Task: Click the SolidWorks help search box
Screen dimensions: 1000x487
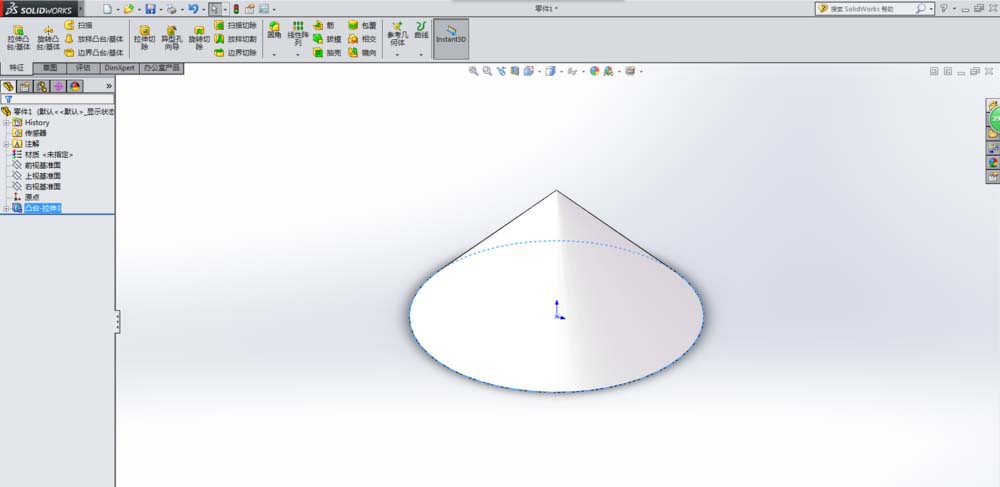Action: pos(873,9)
